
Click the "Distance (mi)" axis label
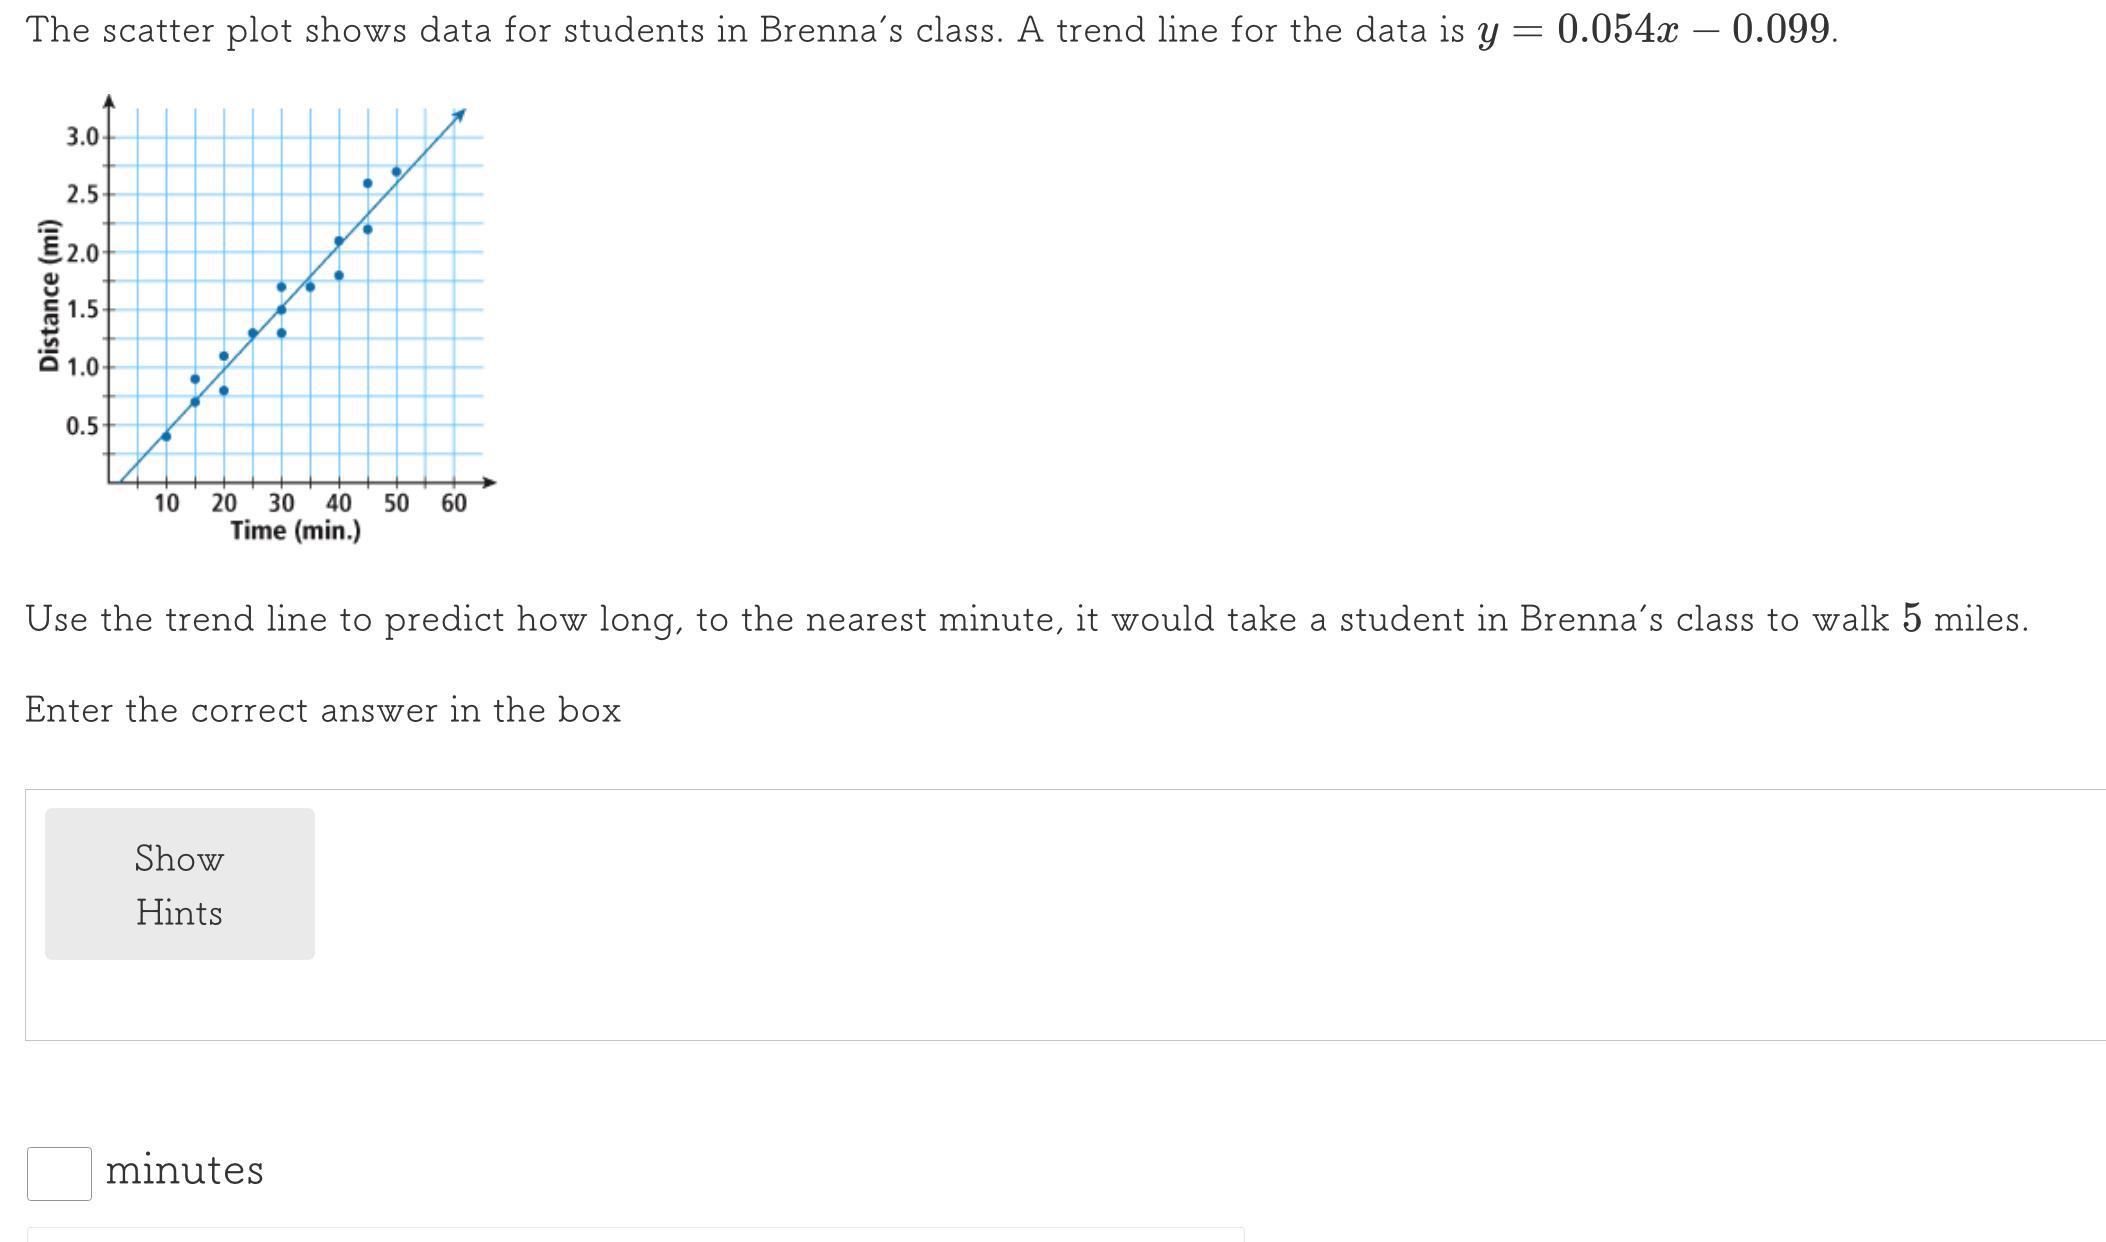(47, 309)
